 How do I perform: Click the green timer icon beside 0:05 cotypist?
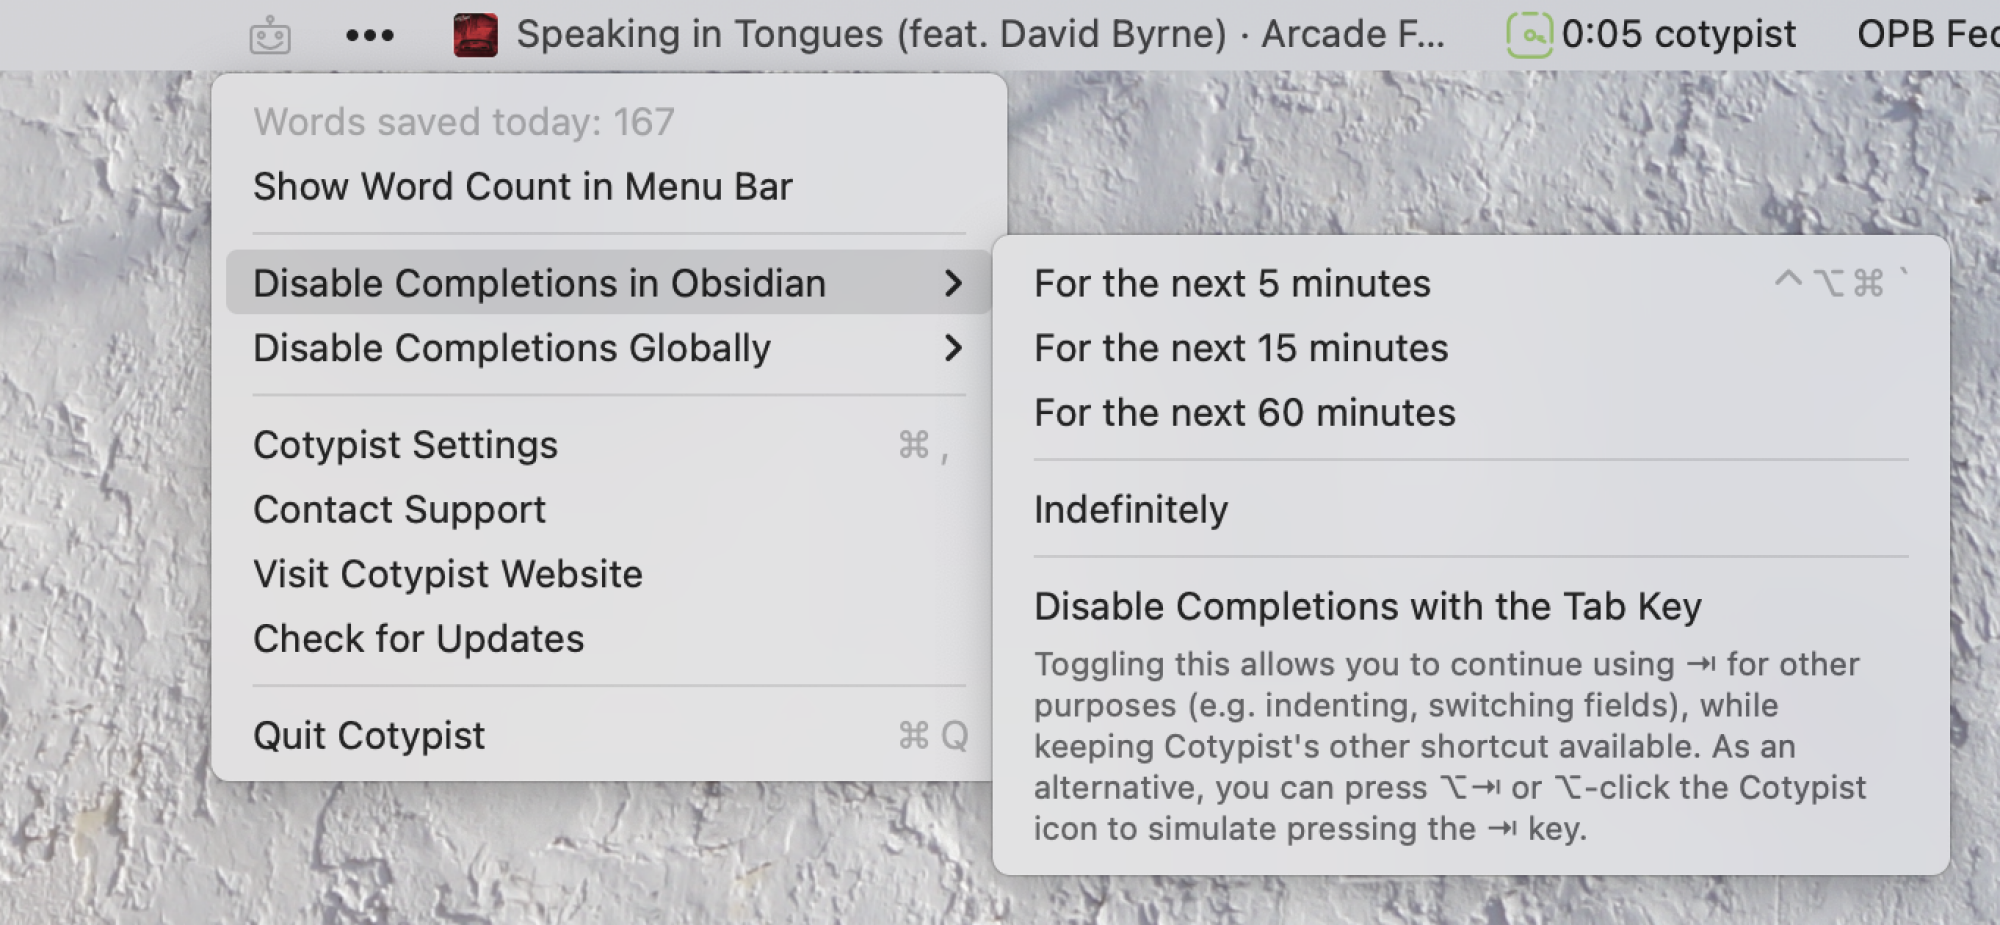[1529, 35]
